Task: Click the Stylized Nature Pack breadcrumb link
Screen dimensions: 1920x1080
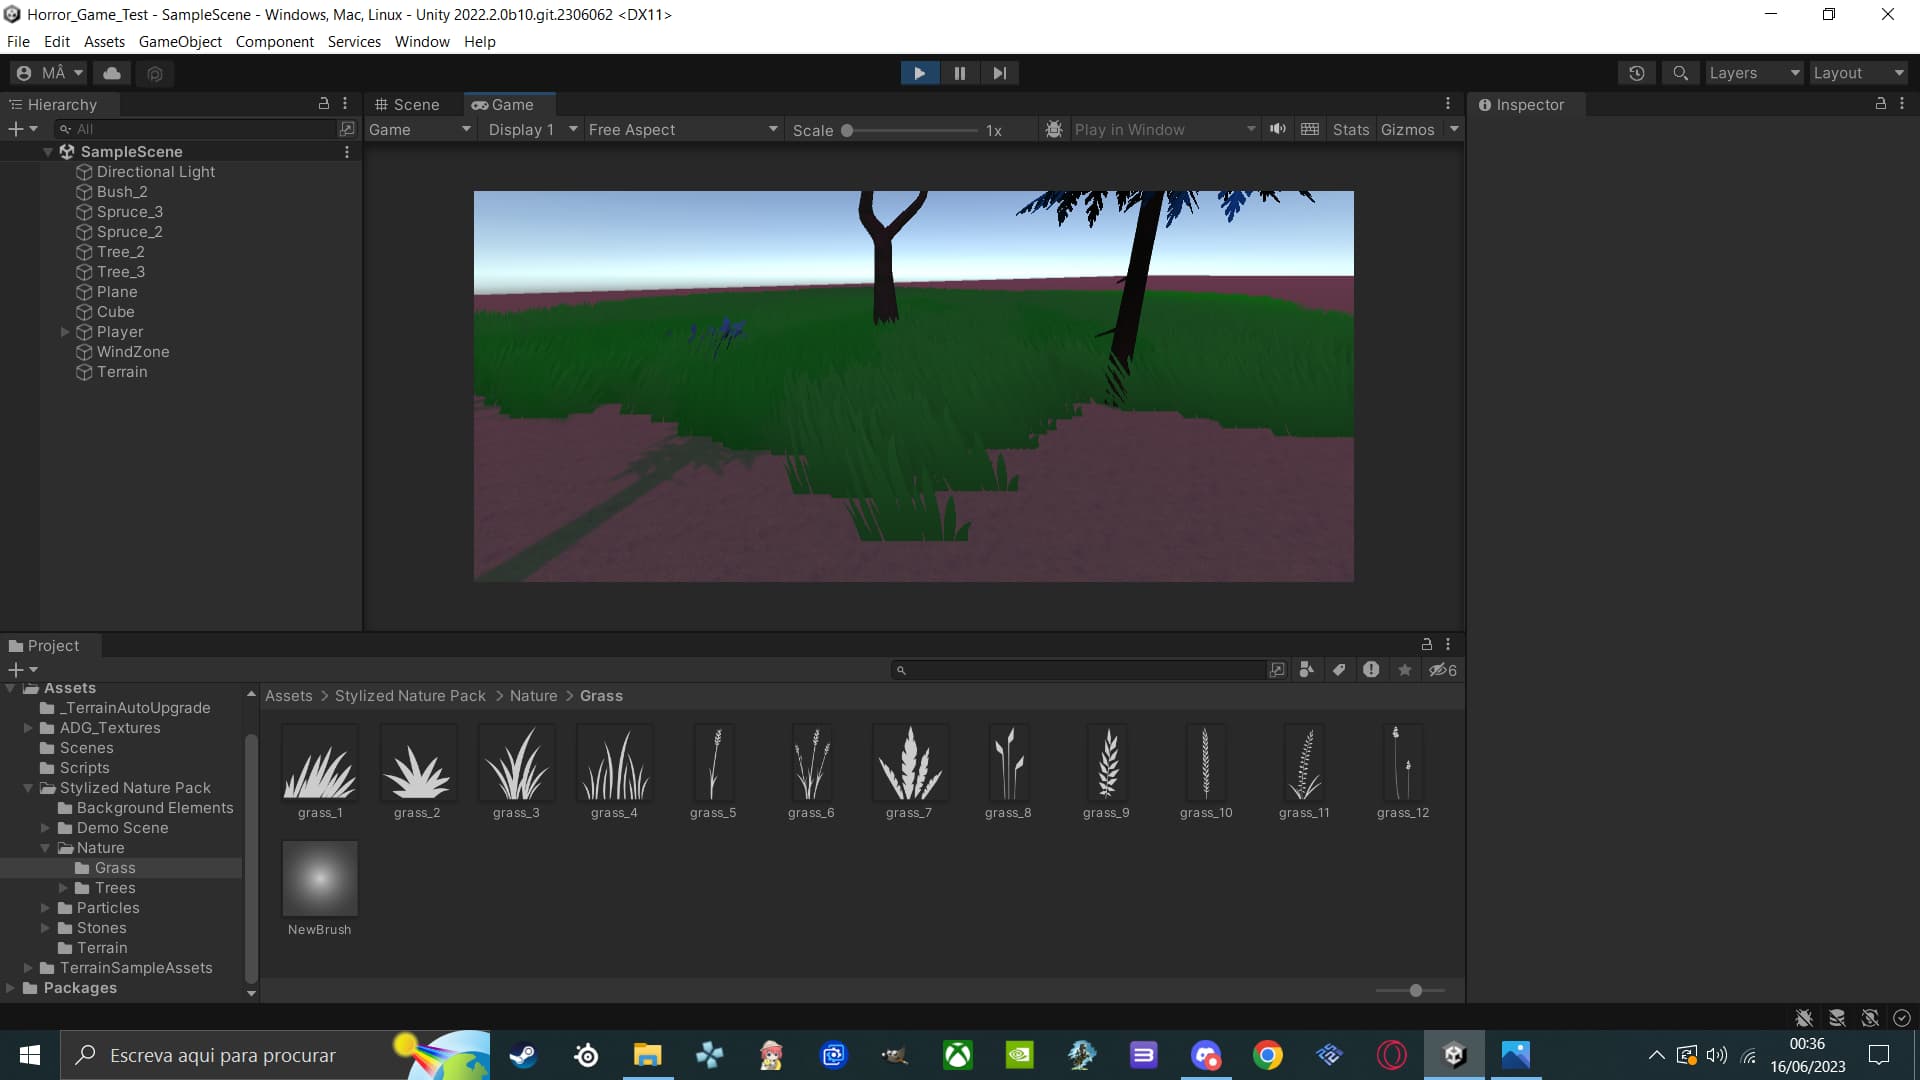Action: 410,695
